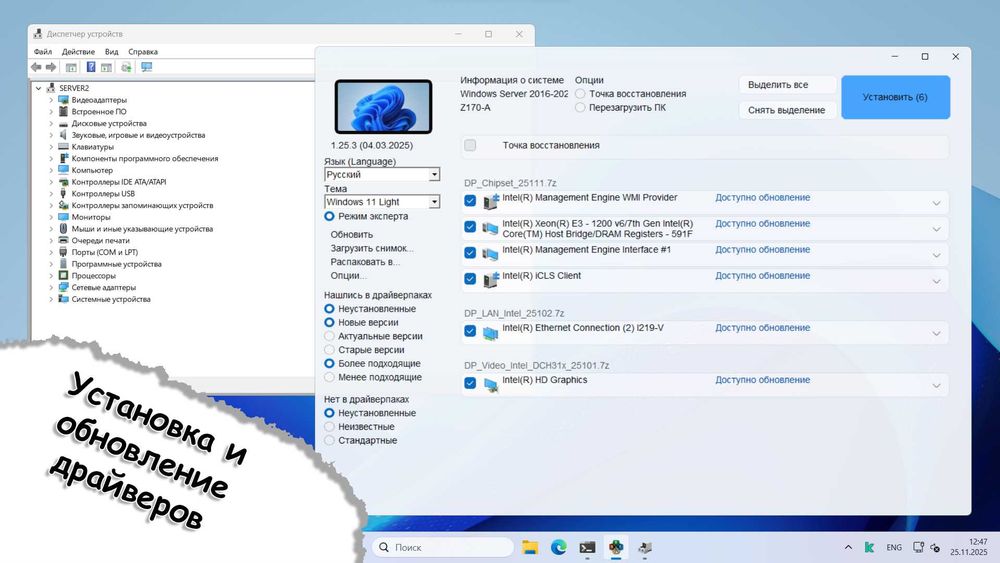Click the SERVER2 computer icon in tree

coord(51,88)
